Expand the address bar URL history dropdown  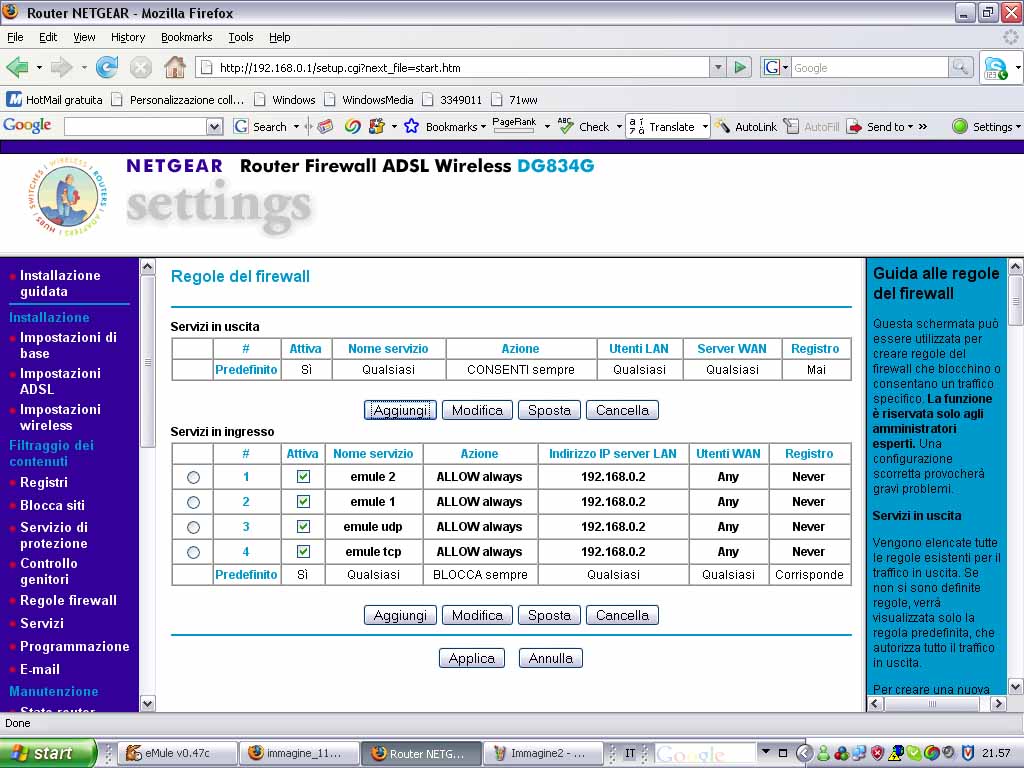click(718, 67)
